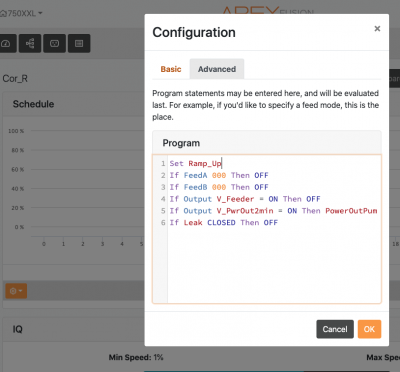This screenshot has height=372, width=400.
Task: Click the IQ panel heading
Action: (x=17, y=329)
